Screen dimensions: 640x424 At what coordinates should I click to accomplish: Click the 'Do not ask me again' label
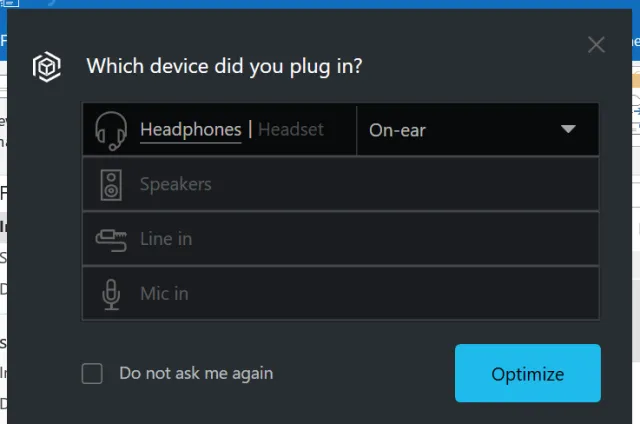click(196, 374)
